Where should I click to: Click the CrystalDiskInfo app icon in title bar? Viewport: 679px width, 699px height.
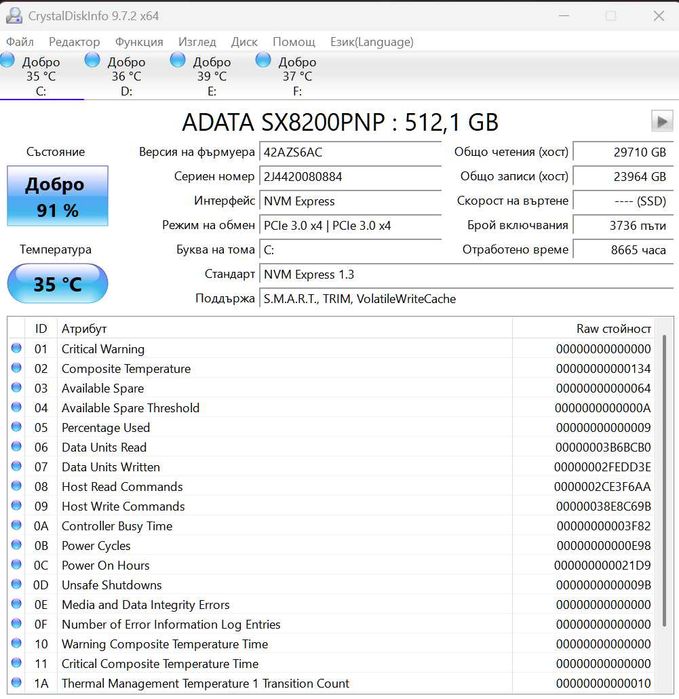pyautogui.click(x=13, y=16)
